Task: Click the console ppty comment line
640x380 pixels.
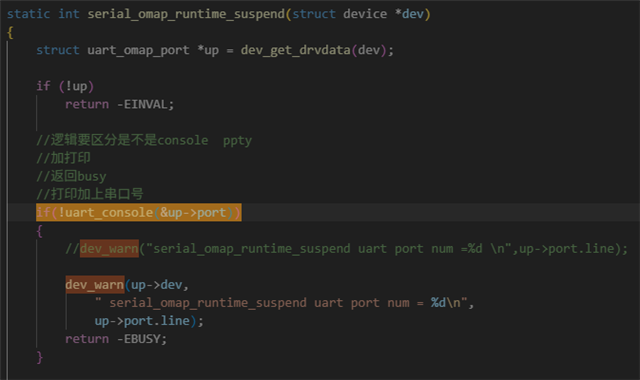Action: coord(144,140)
